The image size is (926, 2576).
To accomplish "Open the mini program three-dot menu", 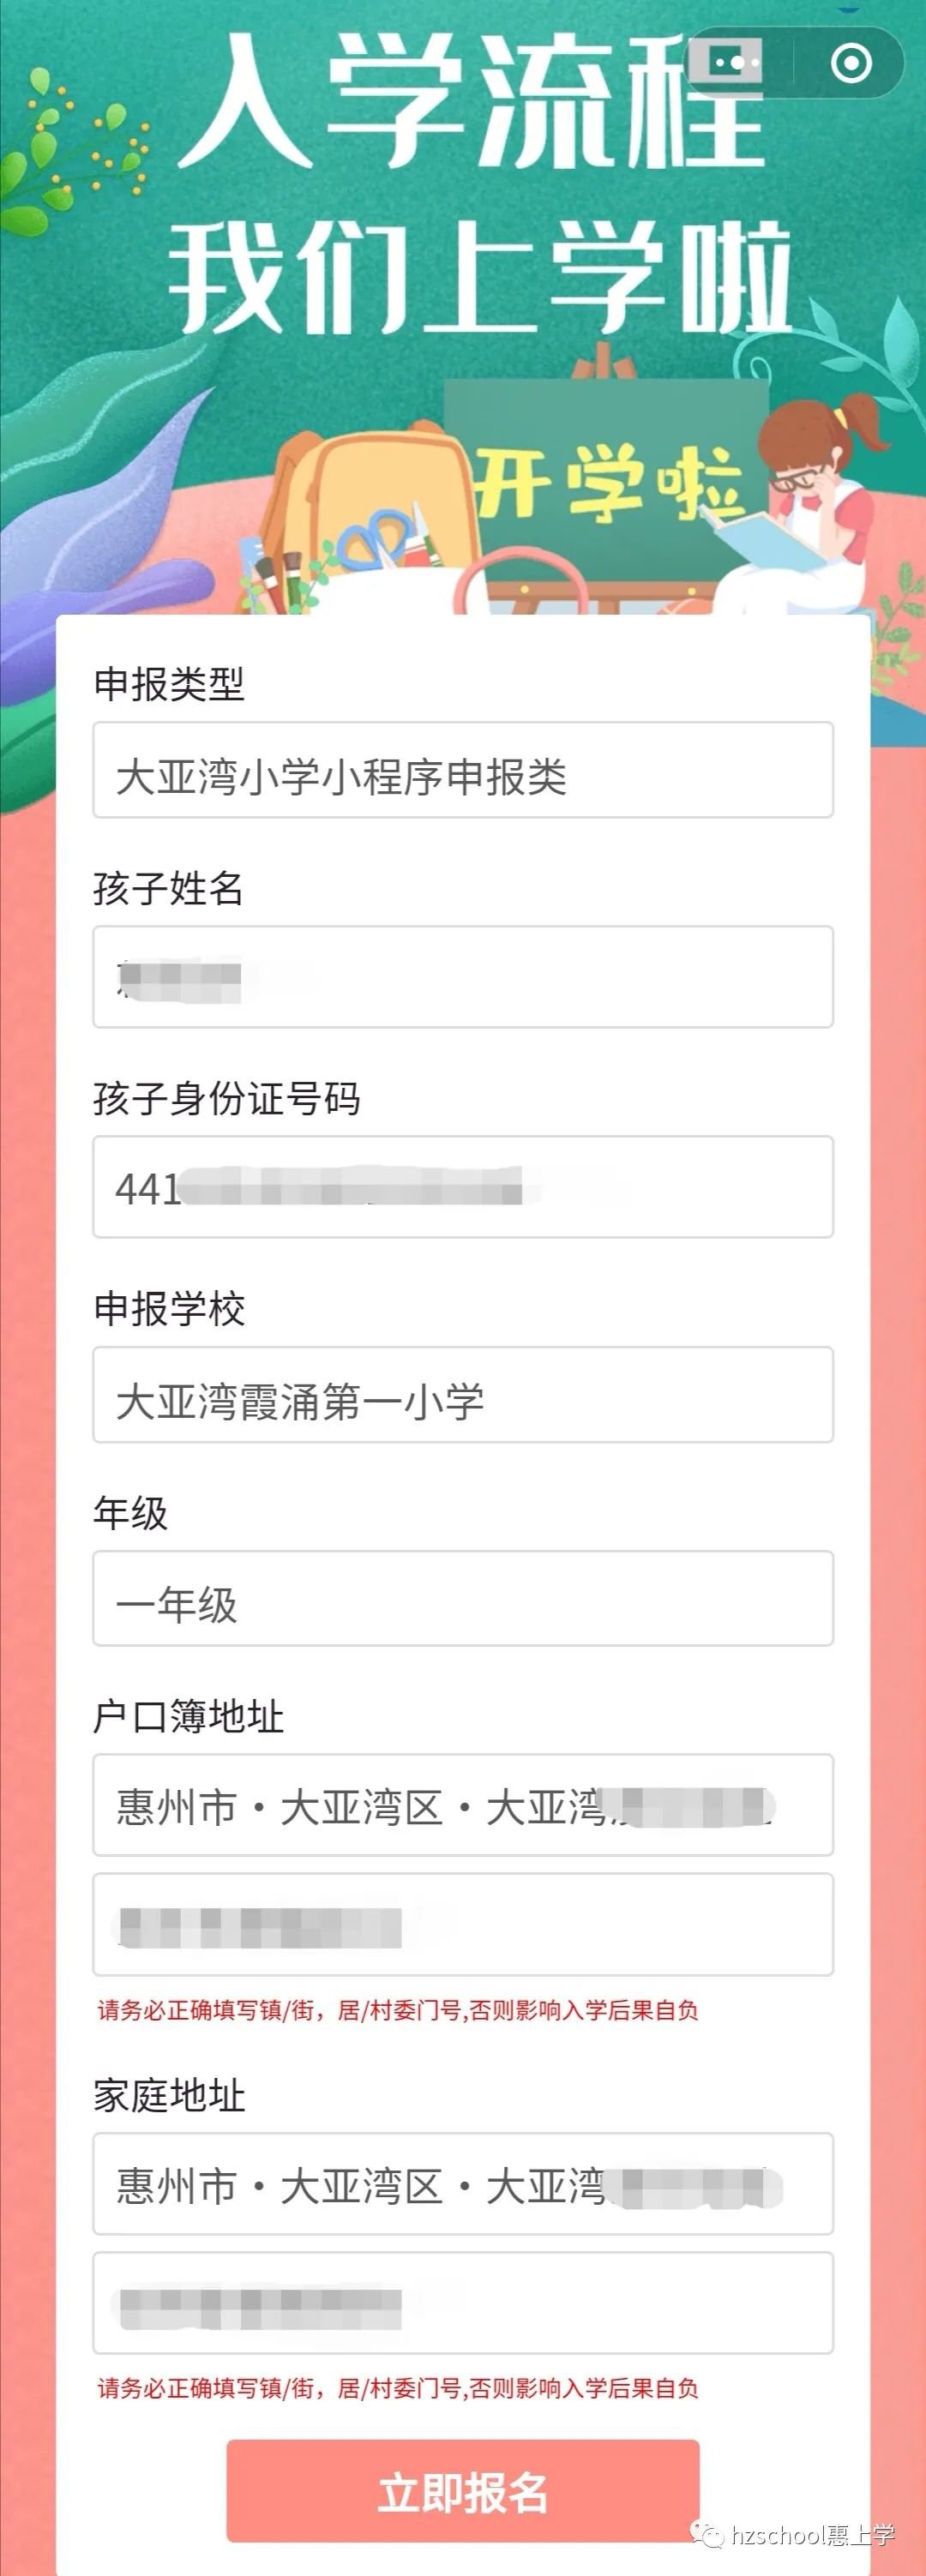I will pos(738,63).
